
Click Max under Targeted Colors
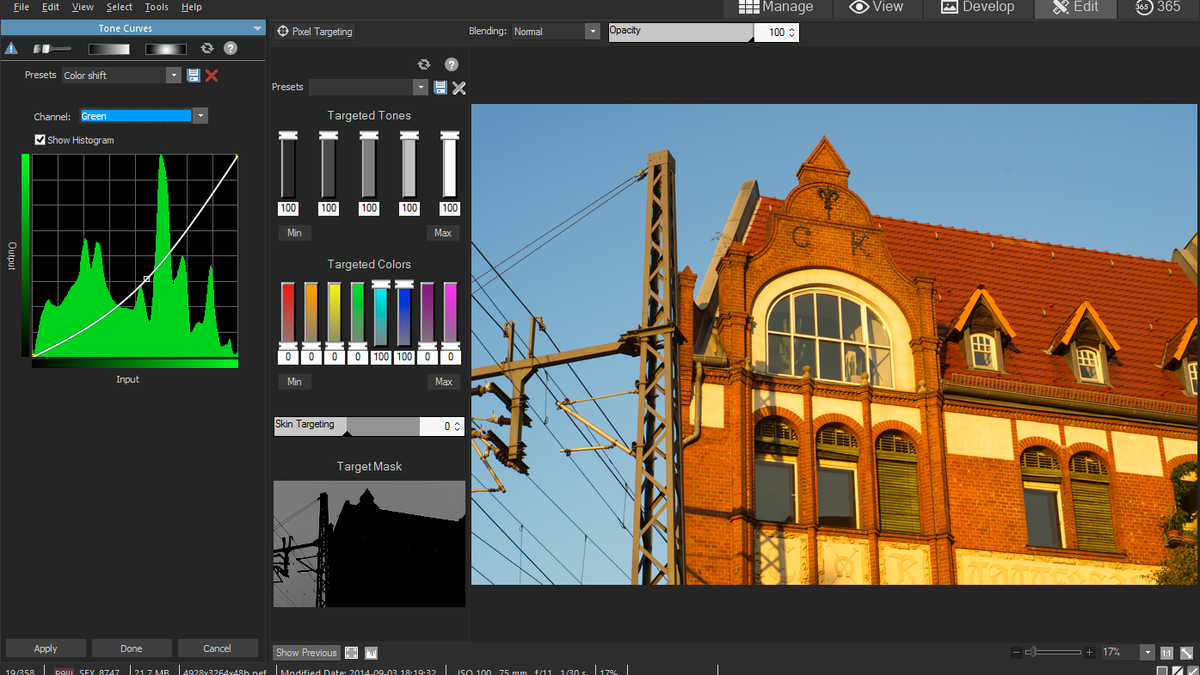(443, 381)
